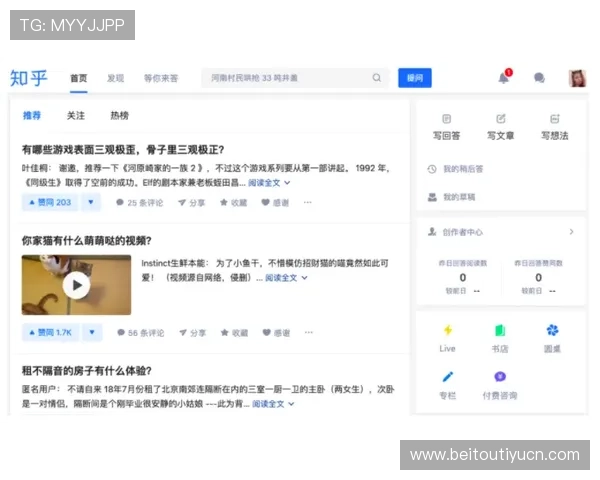Image resolution: width=600 pixels, height=480 pixels.
Task: Open the notifications bell icon
Action: 504,78
